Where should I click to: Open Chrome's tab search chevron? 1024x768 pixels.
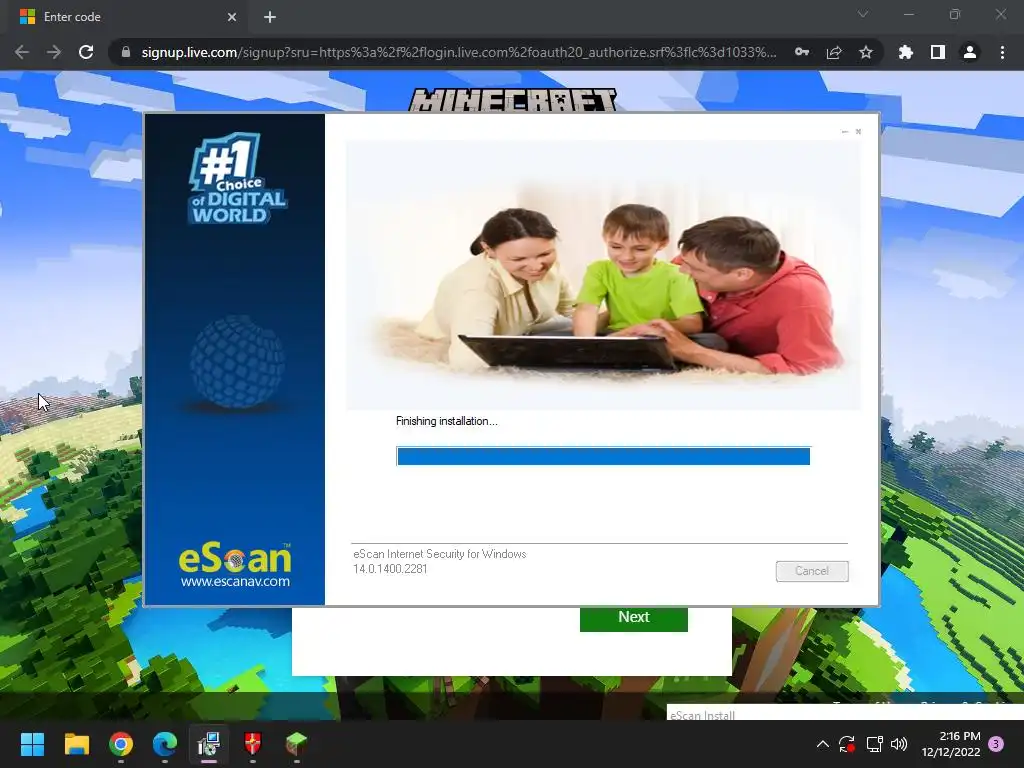tap(863, 14)
